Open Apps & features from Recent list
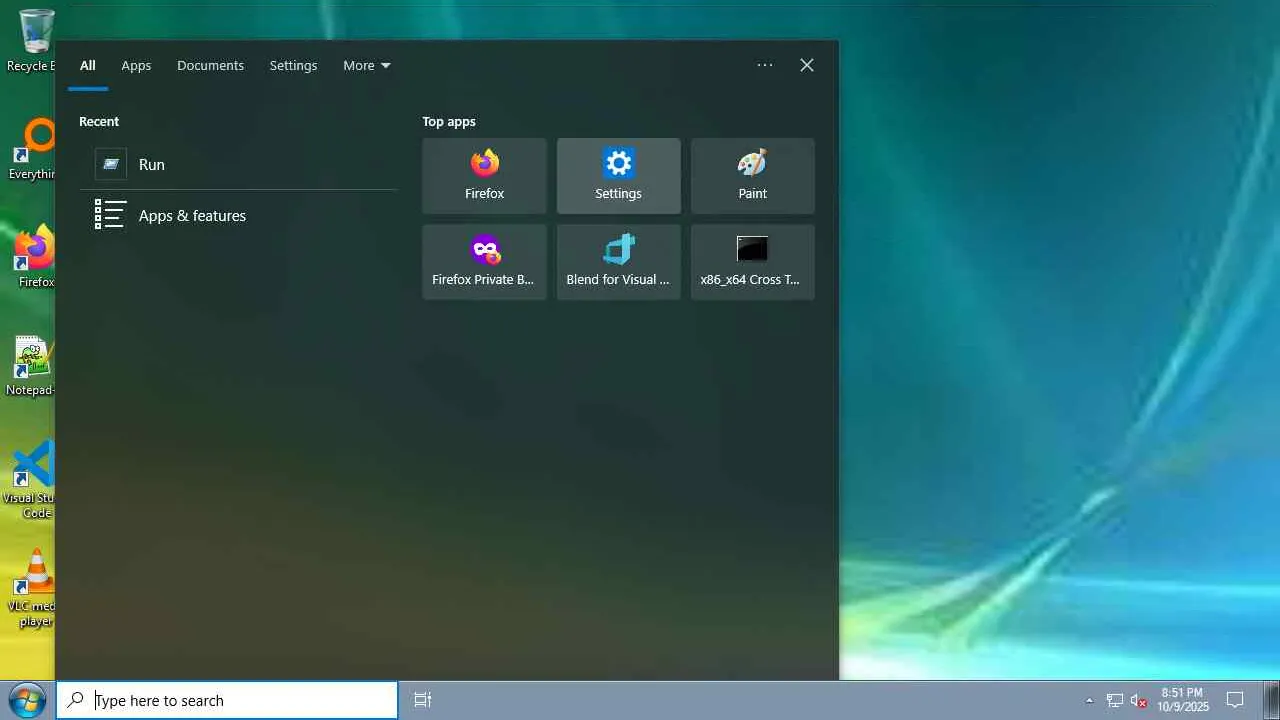1280x720 pixels. point(238,215)
